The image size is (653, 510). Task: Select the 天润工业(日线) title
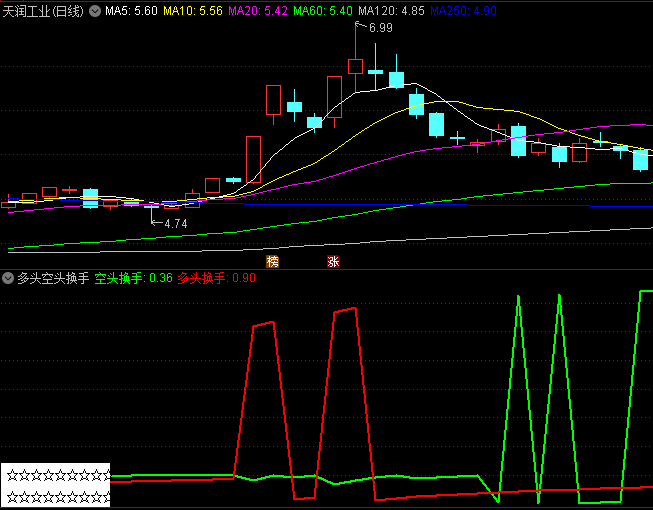coord(43,11)
